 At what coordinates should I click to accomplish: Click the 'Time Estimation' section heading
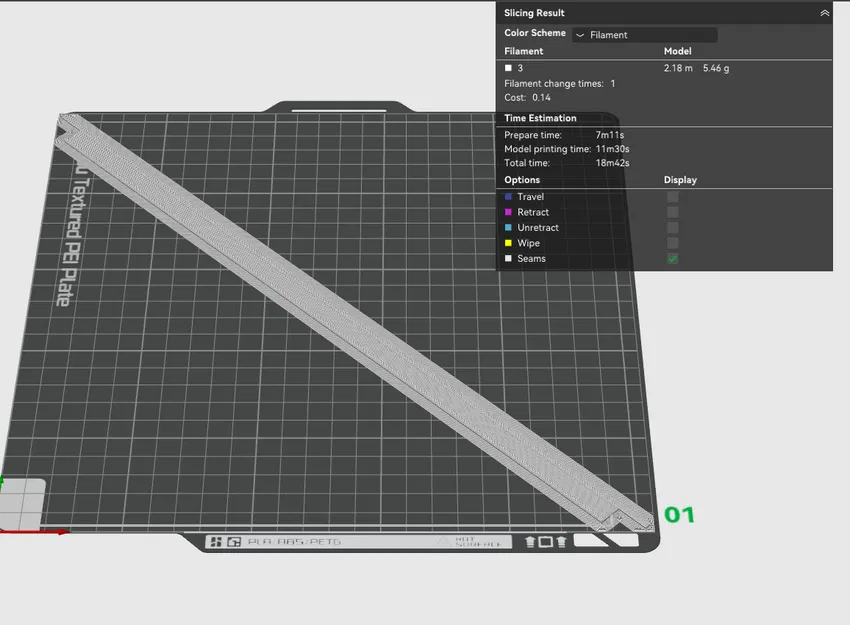click(x=540, y=118)
